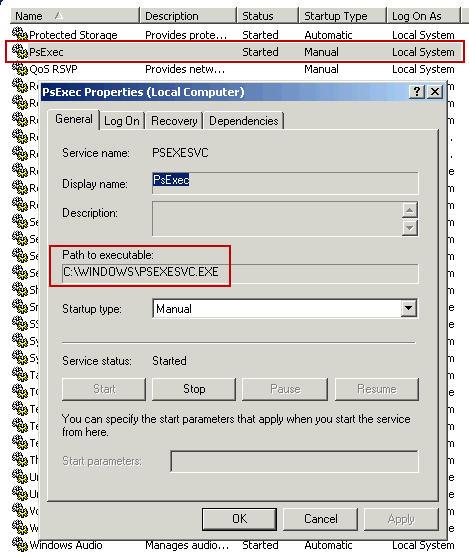Click the OK button
469x552 pixels.
coord(239,519)
